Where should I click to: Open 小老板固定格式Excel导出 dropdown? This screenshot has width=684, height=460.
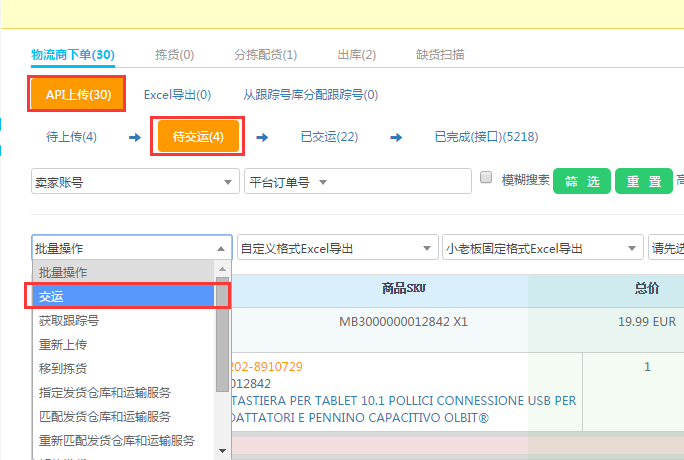coord(542,248)
